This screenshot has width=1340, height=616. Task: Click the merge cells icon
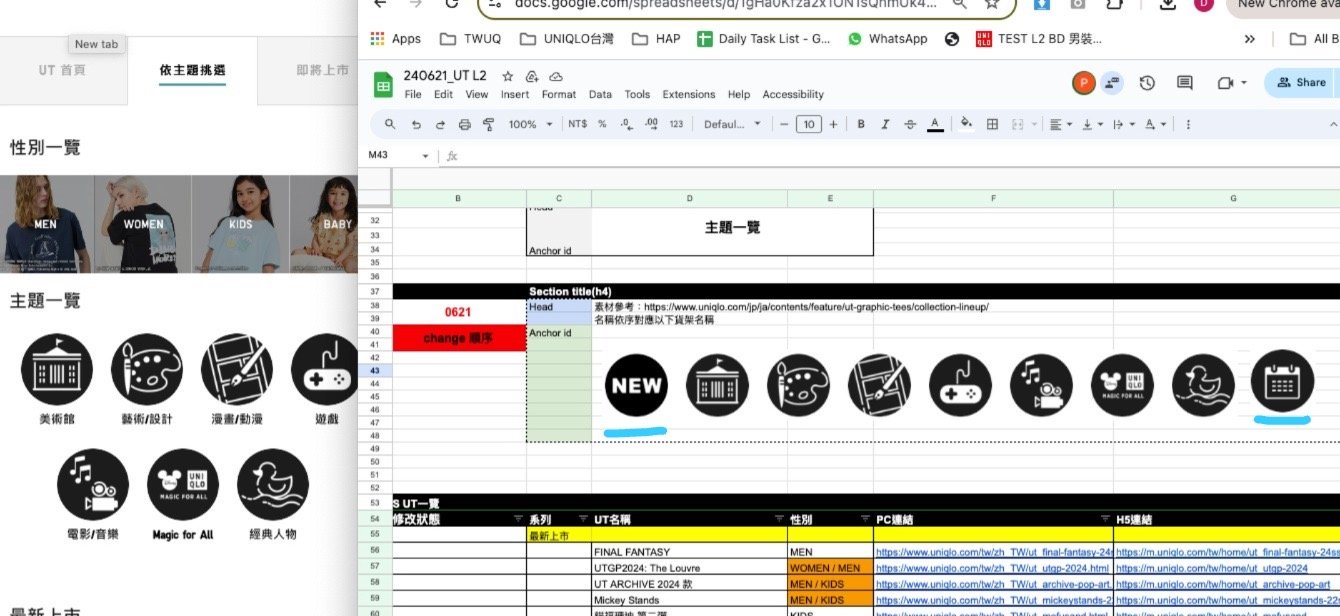click(1017, 125)
